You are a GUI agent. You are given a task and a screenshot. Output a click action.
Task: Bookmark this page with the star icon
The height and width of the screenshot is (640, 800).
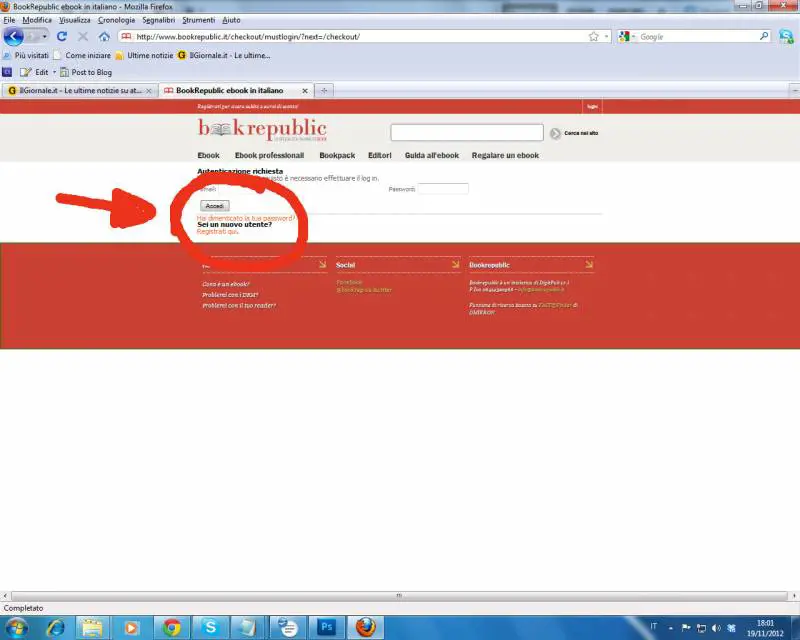click(x=593, y=37)
